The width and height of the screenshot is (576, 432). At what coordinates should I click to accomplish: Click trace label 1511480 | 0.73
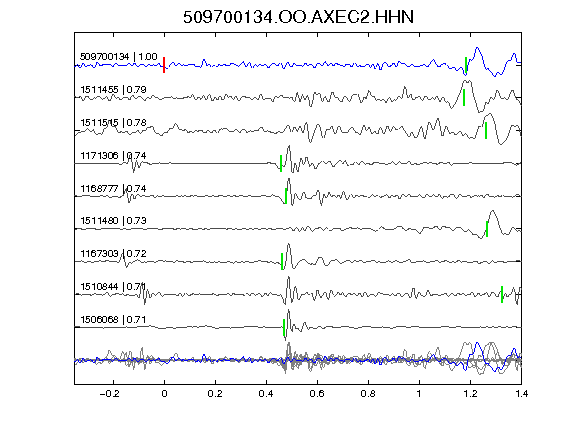click(x=114, y=220)
